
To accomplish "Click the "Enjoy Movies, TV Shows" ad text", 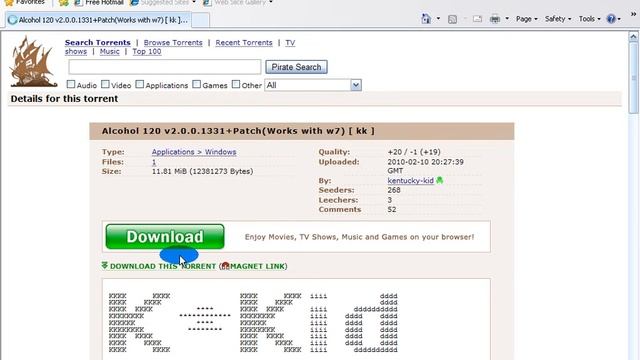I will 359,237.
